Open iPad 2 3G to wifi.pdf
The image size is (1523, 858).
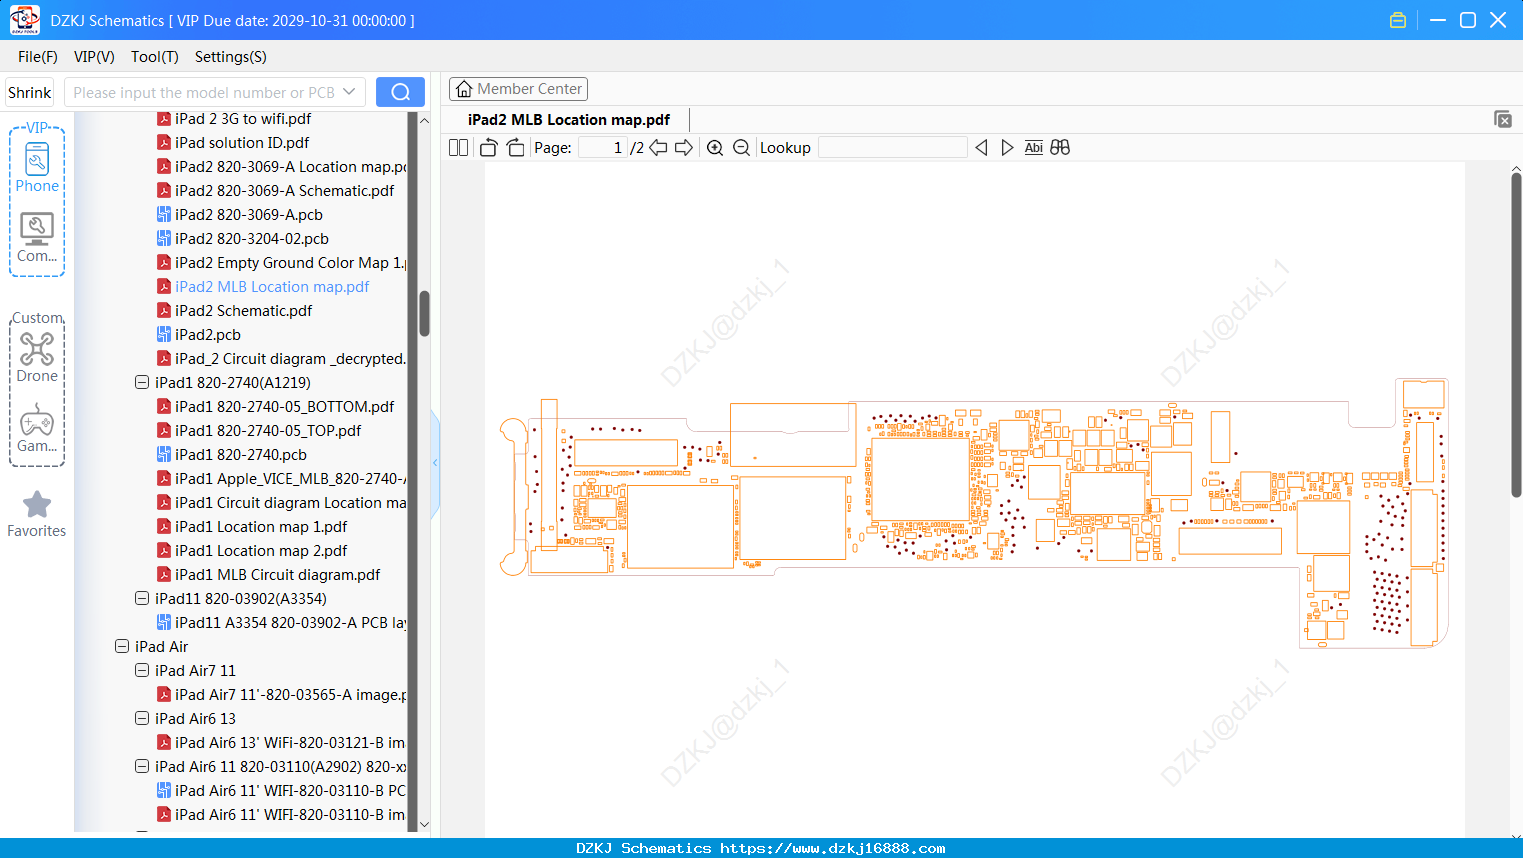point(243,119)
